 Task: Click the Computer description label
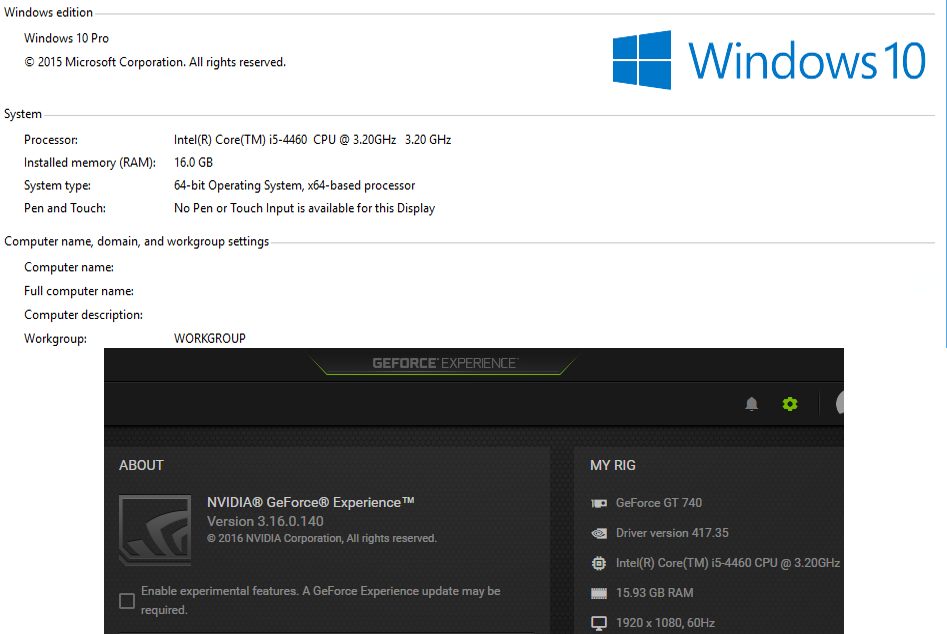(83, 315)
